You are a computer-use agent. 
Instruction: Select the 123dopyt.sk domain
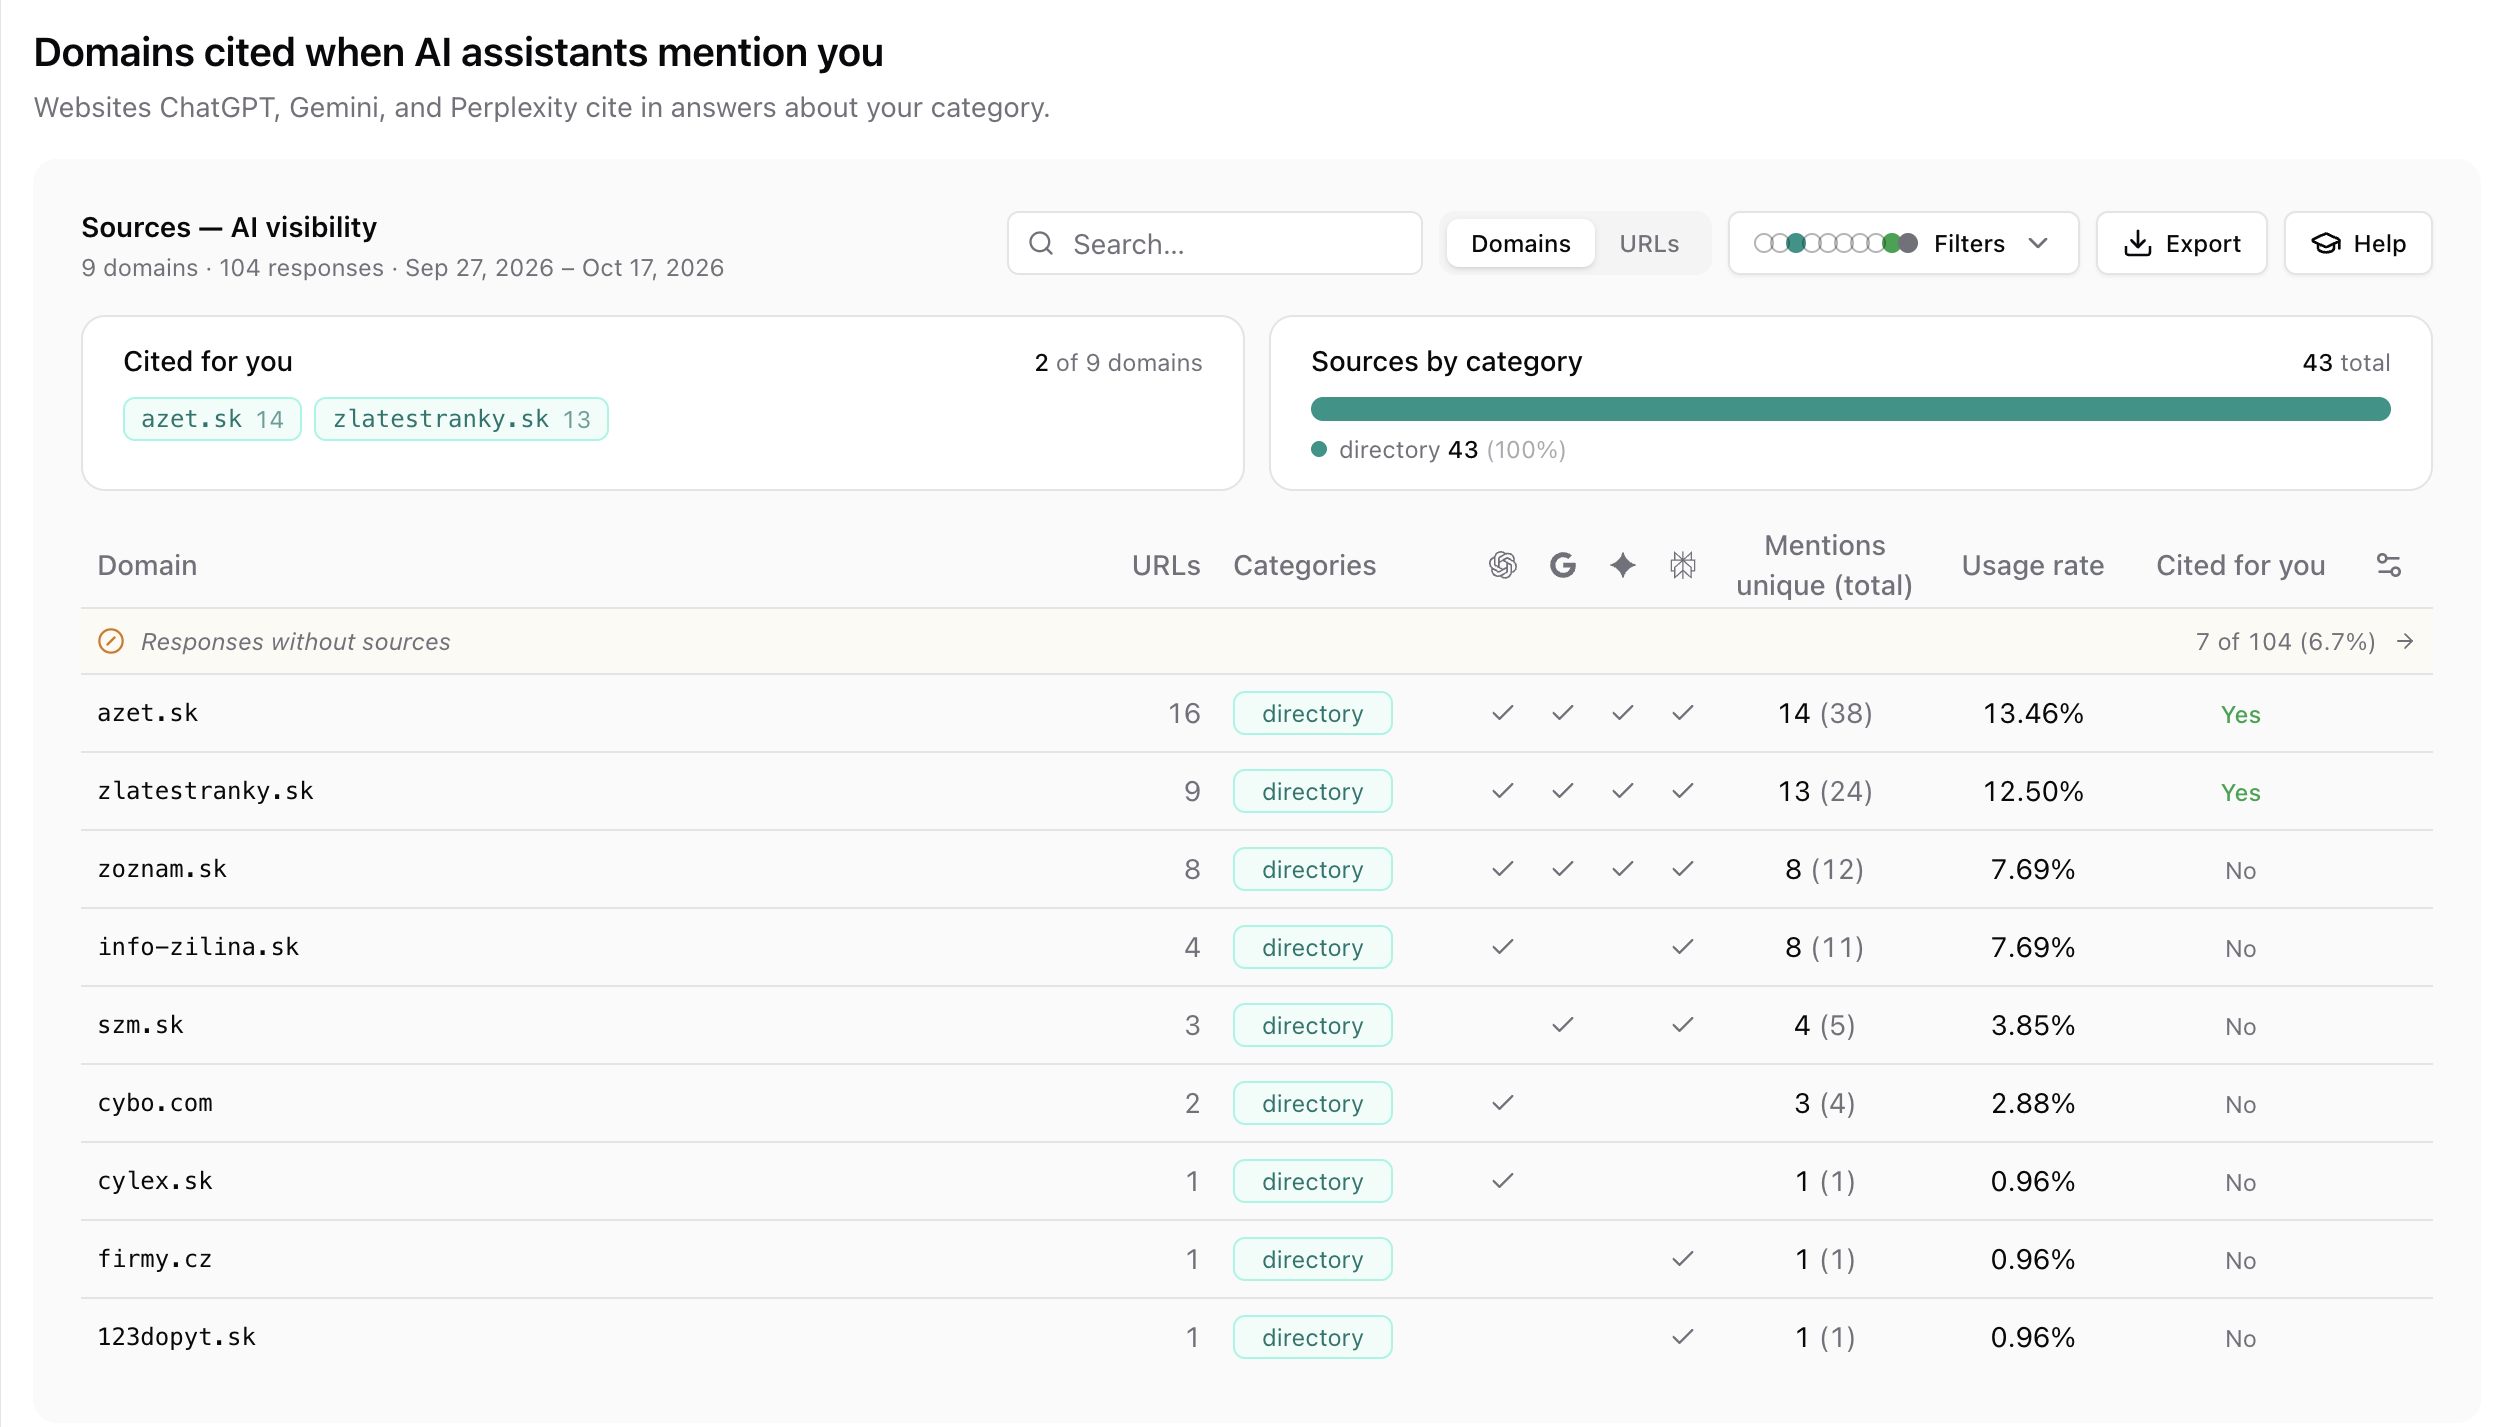176,1337
